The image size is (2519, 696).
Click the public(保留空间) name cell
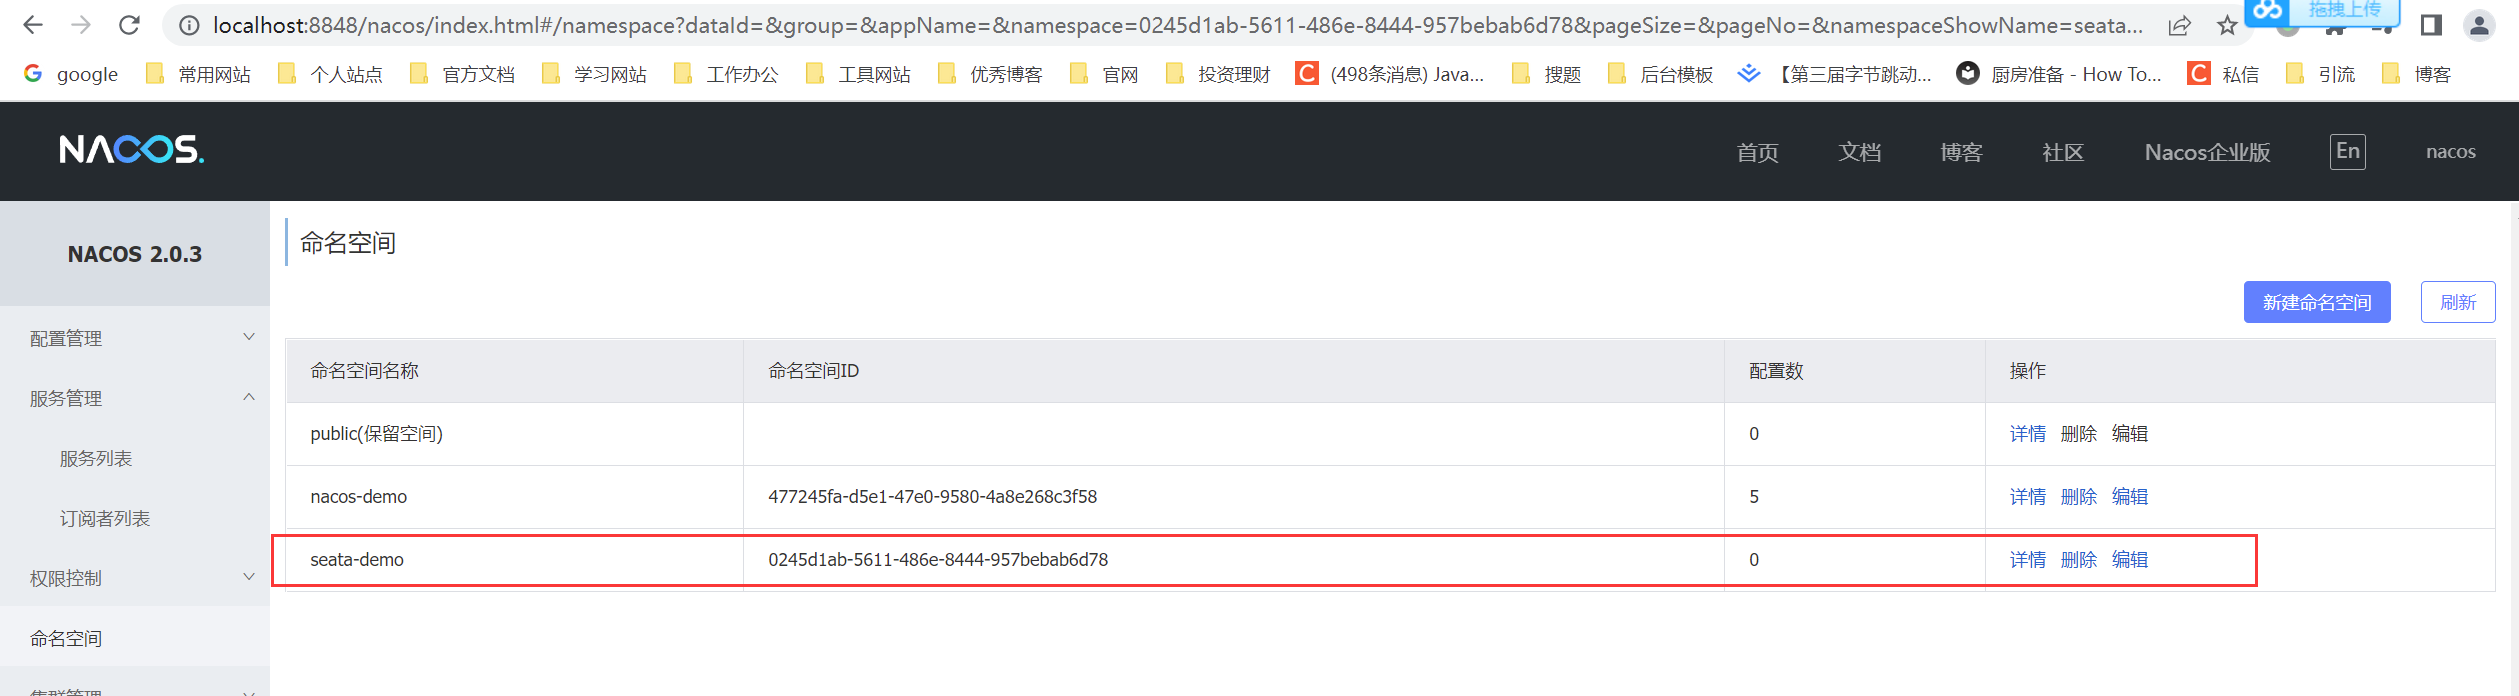click(x=515, y=434)
